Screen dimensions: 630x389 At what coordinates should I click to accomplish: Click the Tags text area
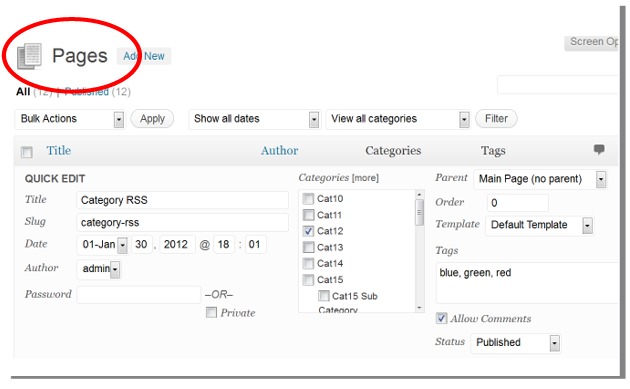point(528,283)
